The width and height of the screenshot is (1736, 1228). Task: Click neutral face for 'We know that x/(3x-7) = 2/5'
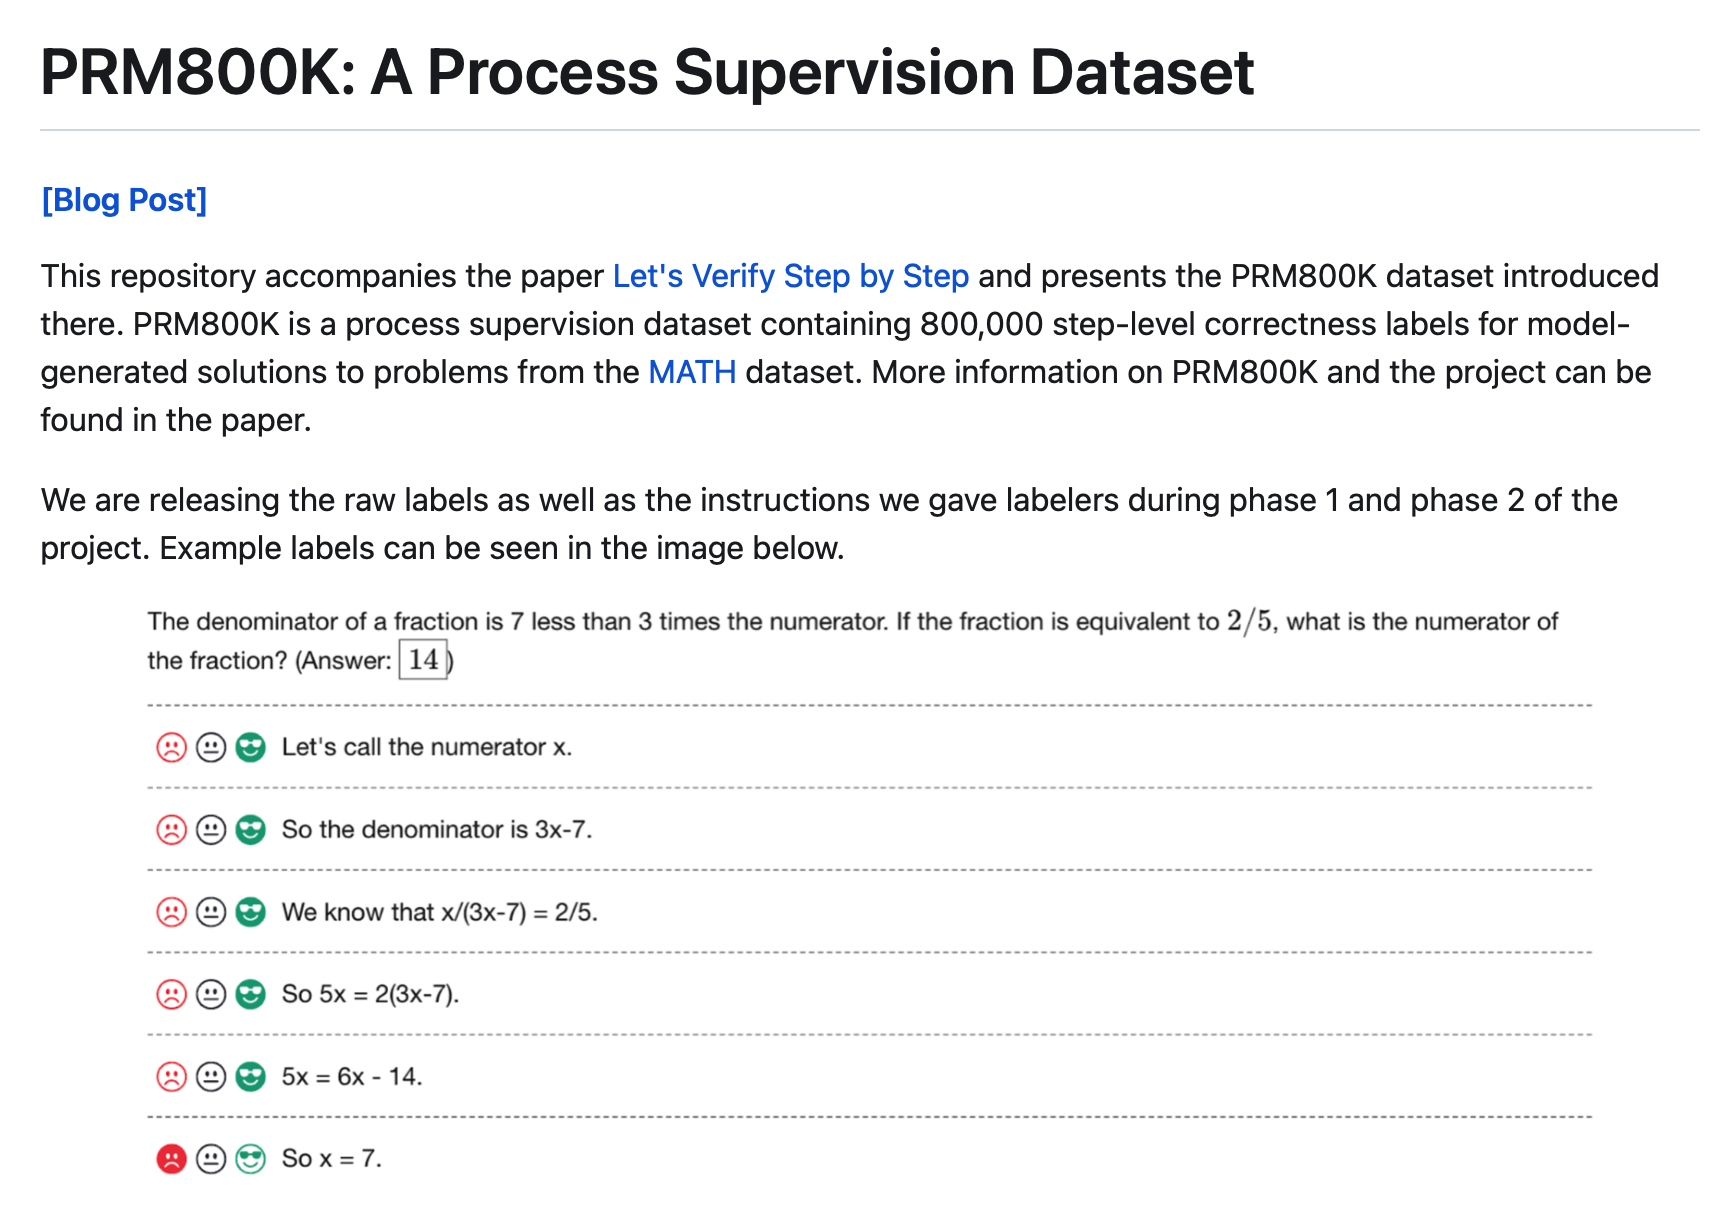(x=211, y=912)
